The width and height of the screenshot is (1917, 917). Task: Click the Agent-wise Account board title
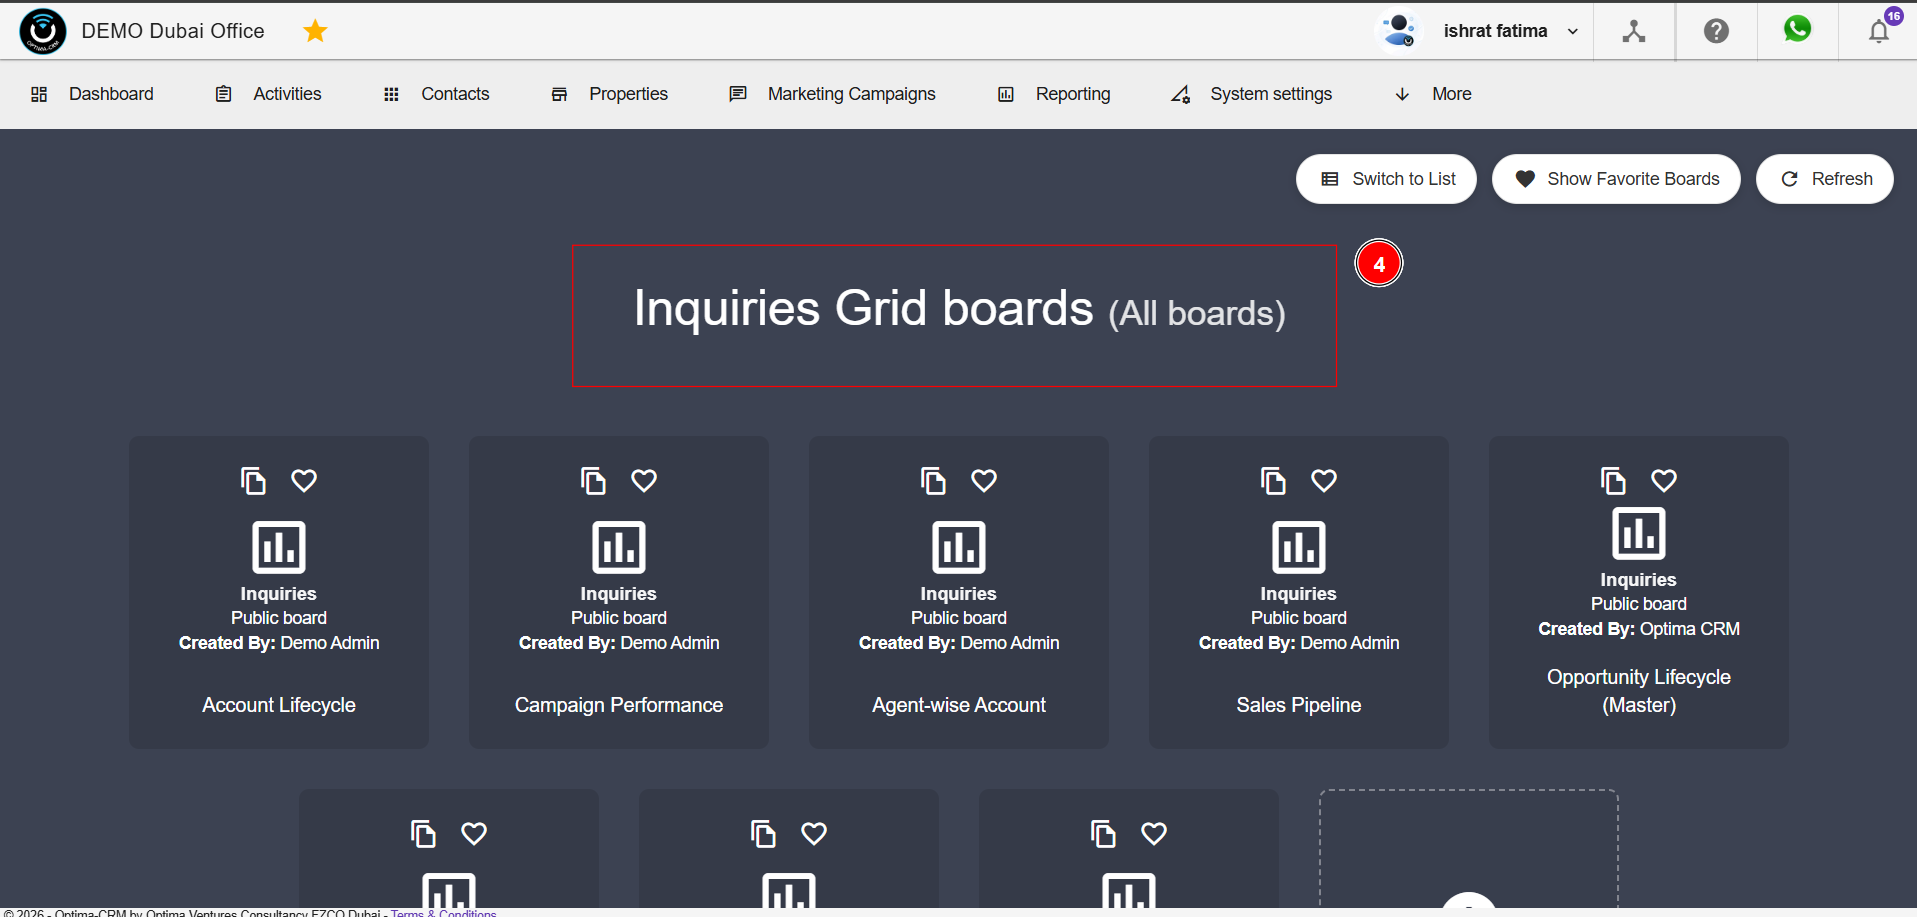(x=959, y=705)
